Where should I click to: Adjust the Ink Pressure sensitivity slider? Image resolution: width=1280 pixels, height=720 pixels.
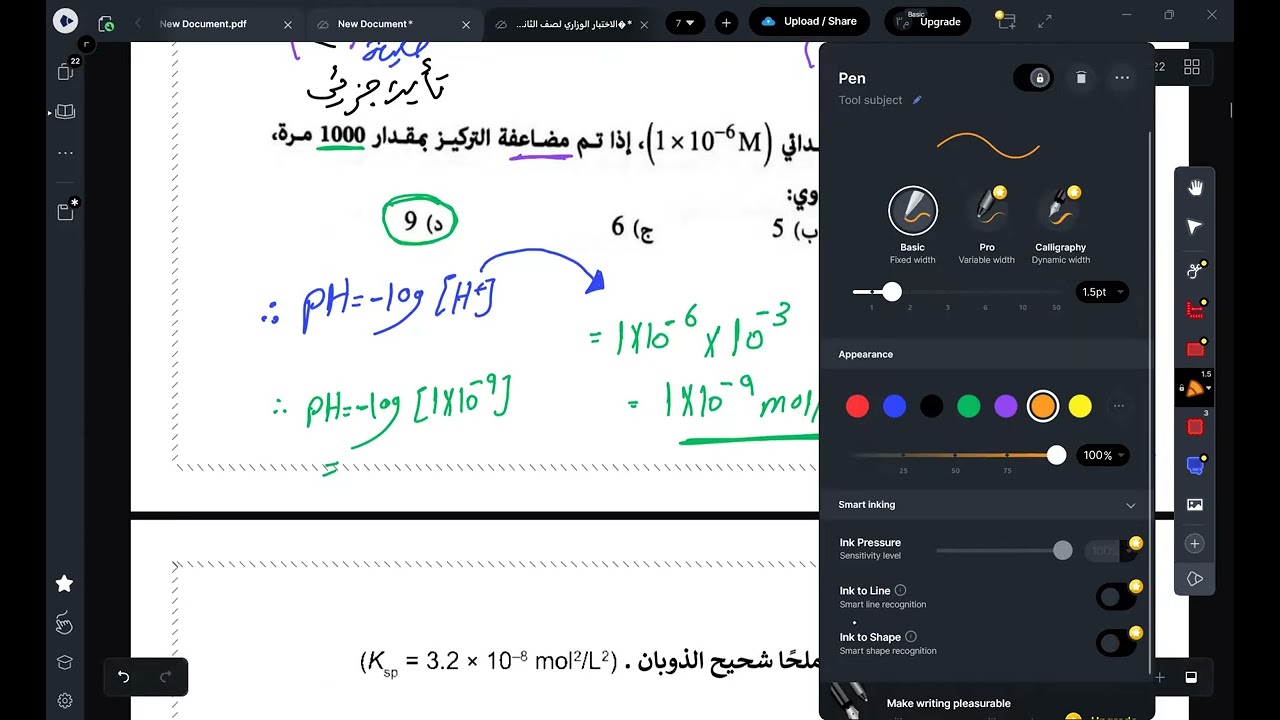pyautogui.click(x=1062, y=550)
